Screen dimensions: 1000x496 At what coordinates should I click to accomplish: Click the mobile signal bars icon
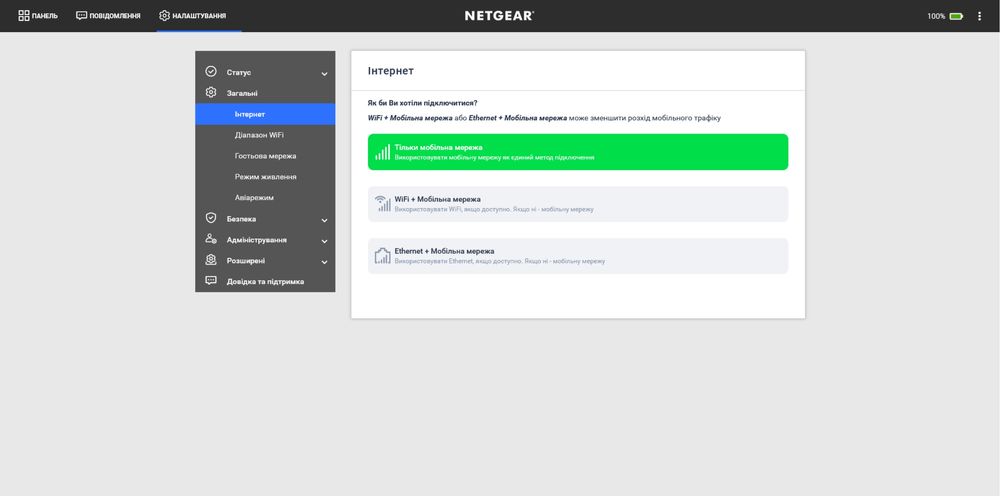(383, 152)
